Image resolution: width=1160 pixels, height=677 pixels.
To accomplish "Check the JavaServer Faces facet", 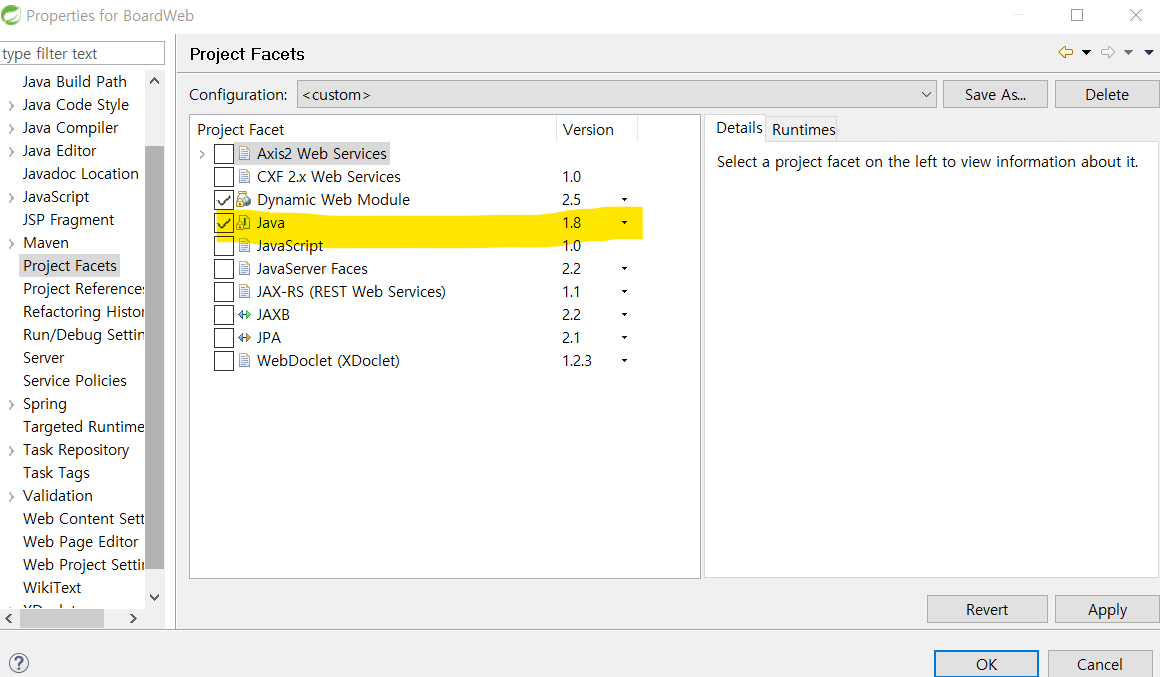I will tap(223, 269).
